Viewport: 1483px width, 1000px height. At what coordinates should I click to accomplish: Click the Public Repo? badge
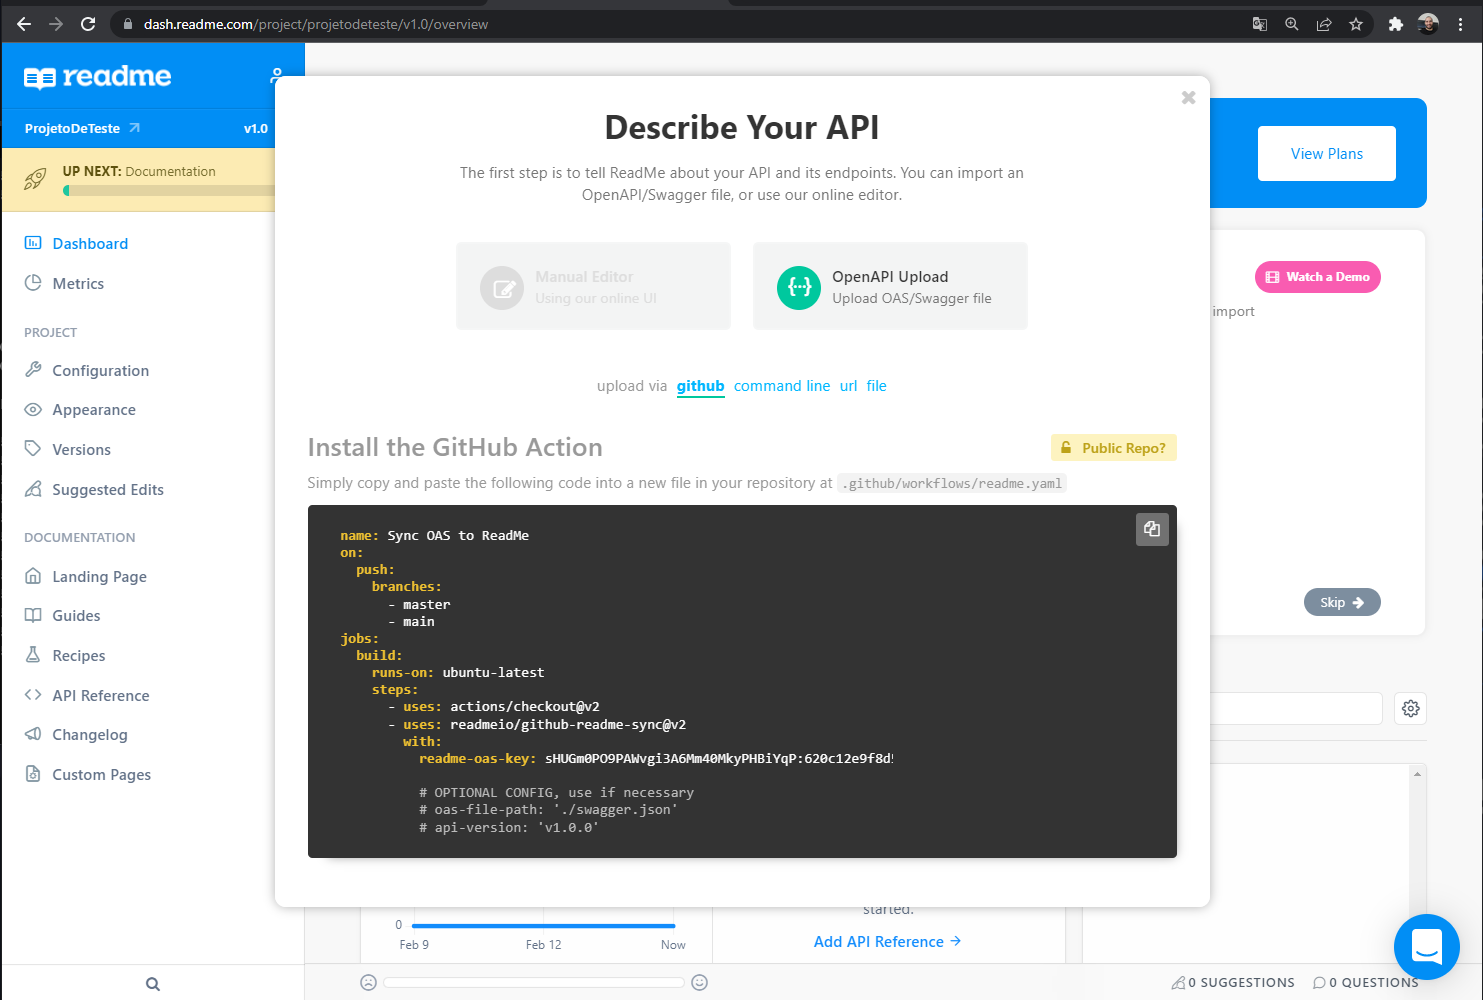(x=1113, y=448)
